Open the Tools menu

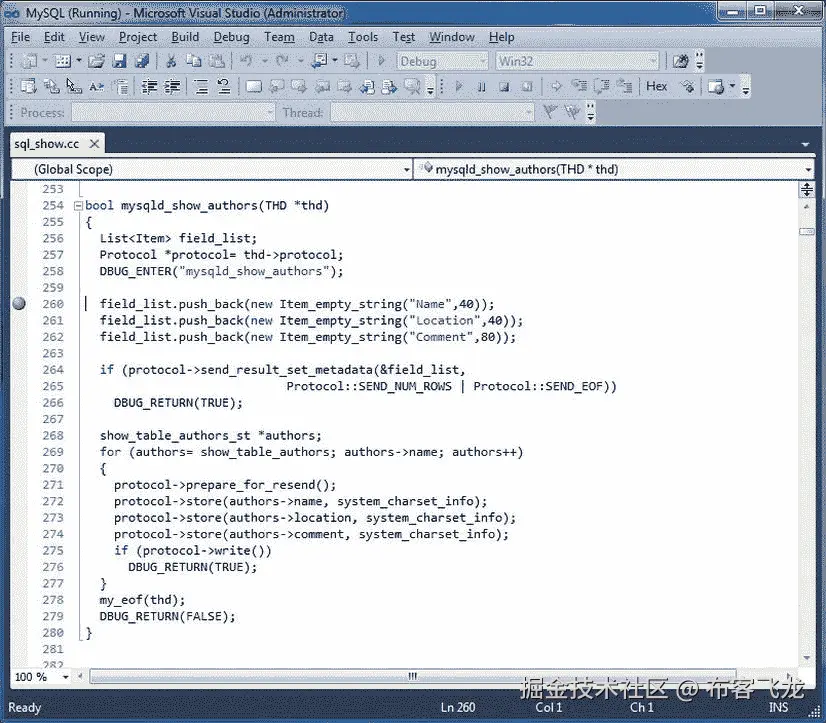pyautogui.click(x=363, y=37)
